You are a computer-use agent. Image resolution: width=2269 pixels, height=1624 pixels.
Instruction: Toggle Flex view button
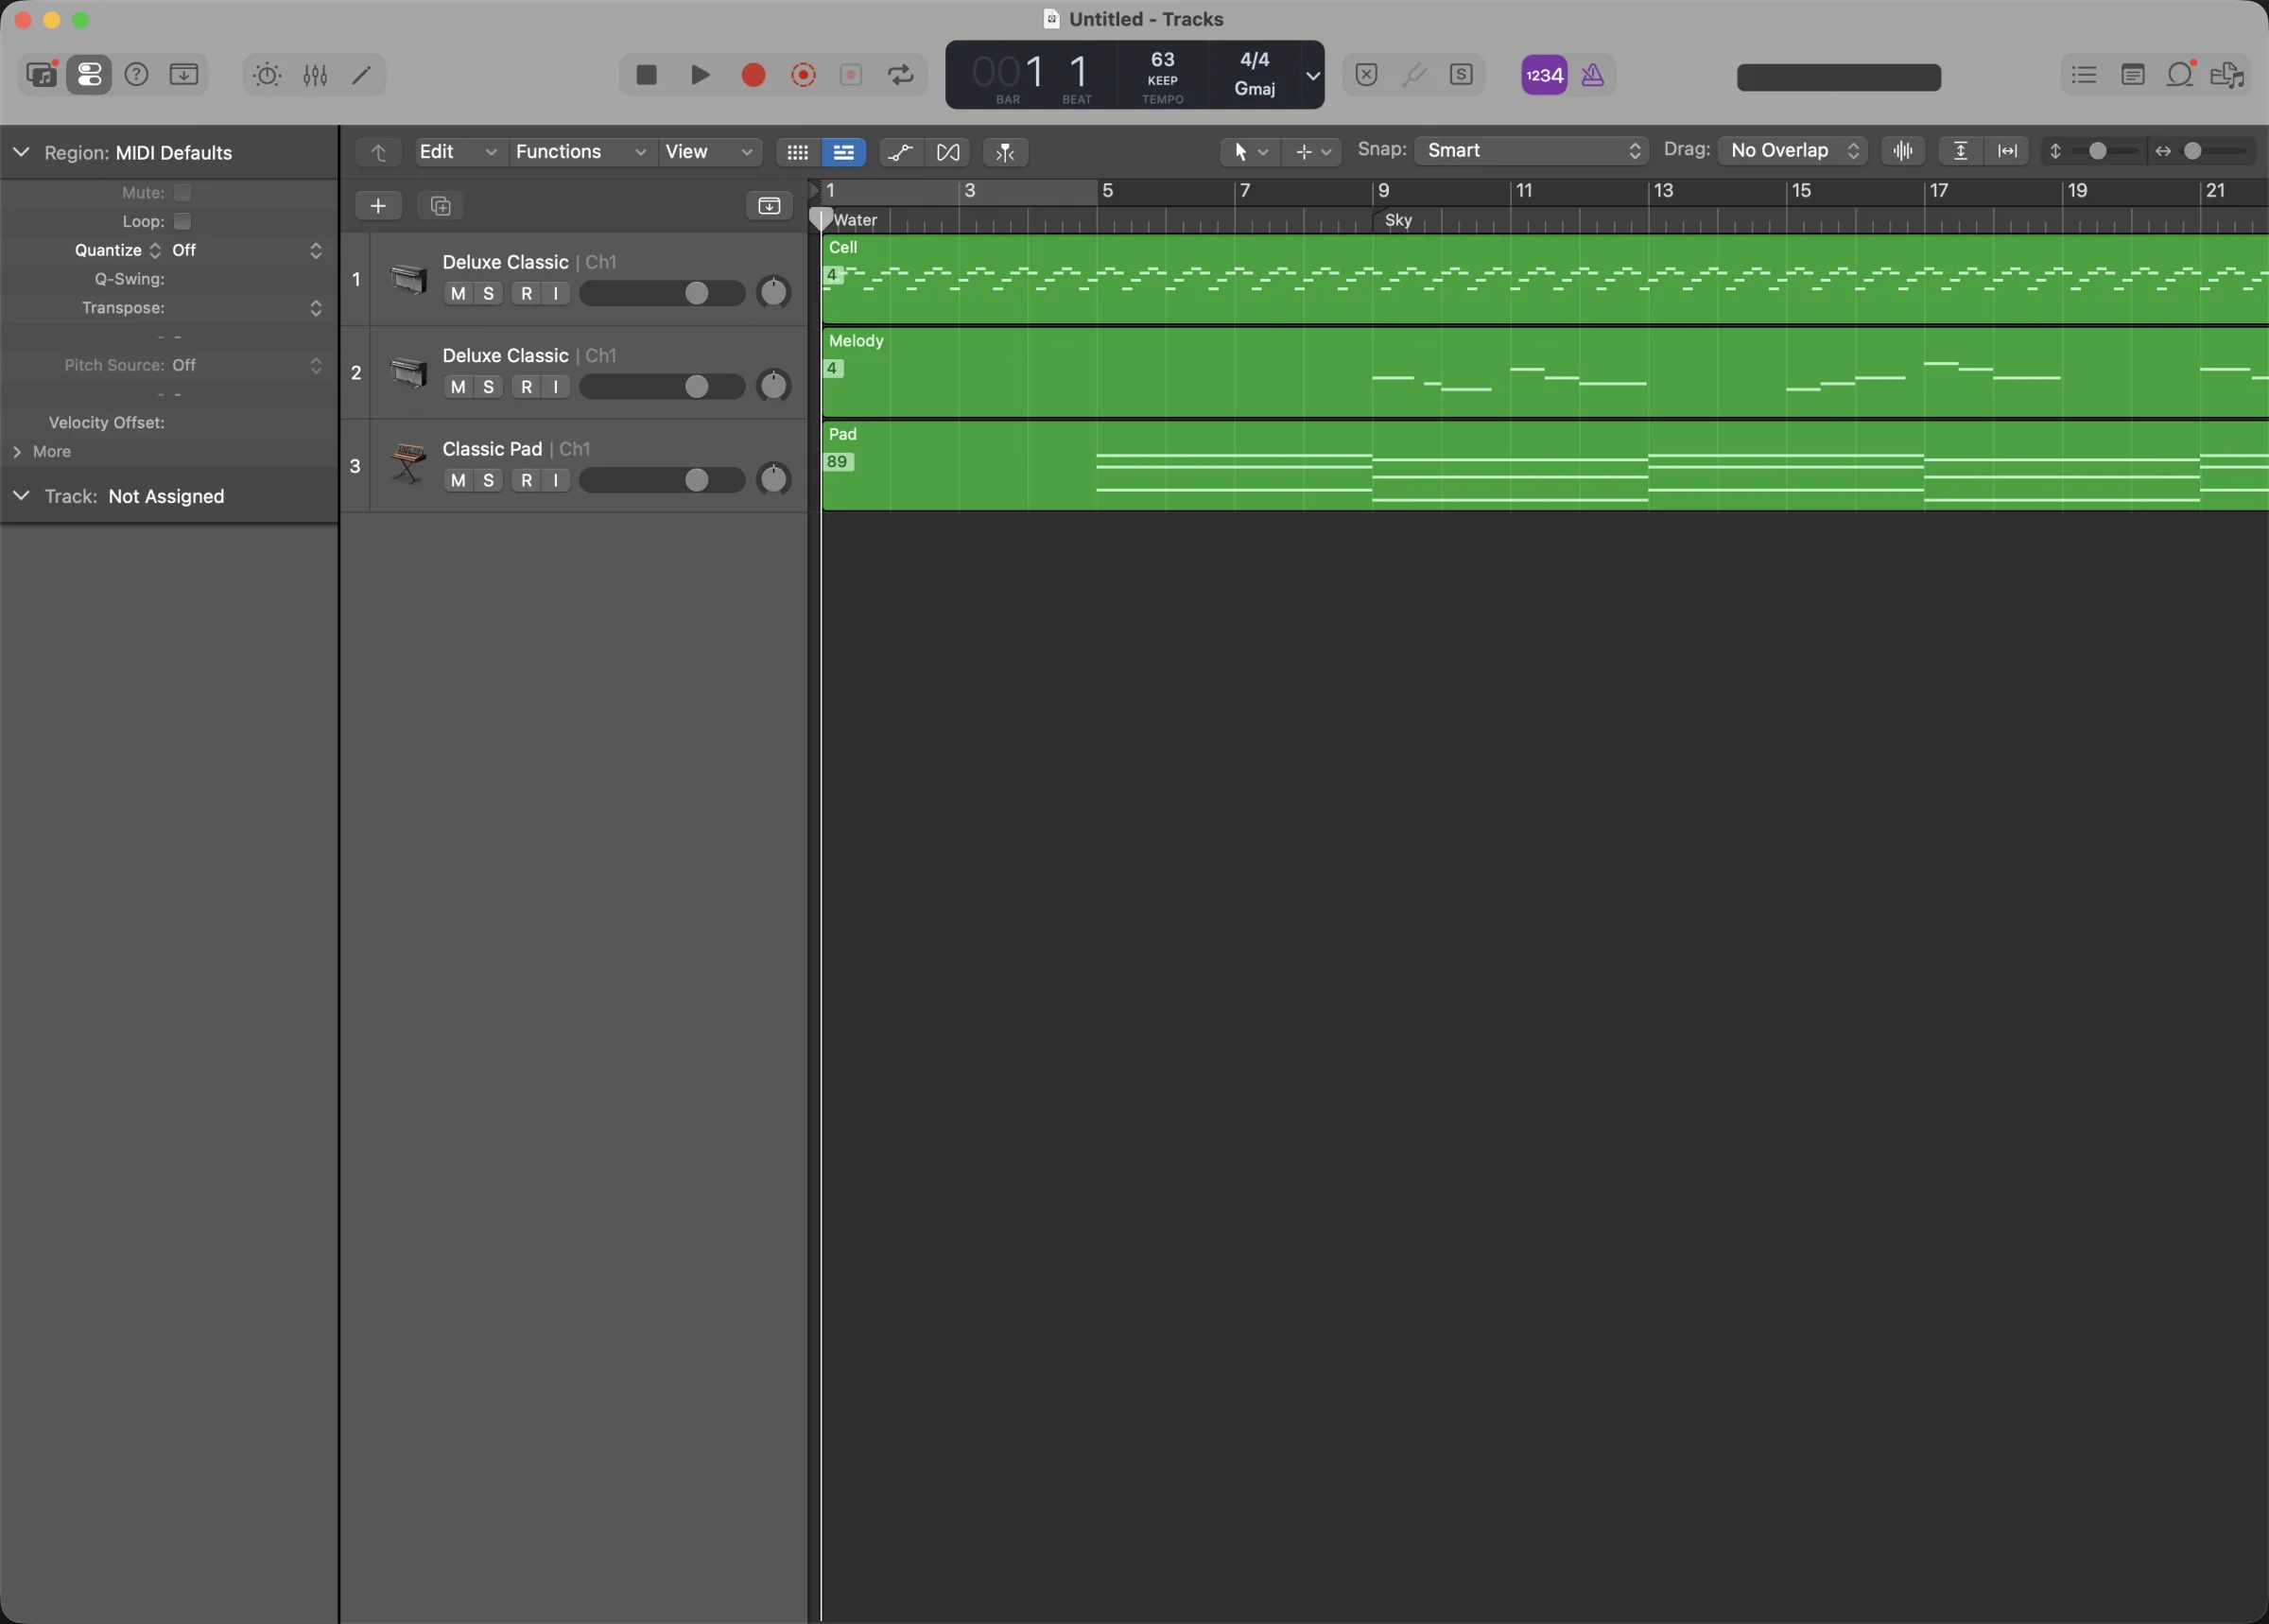[948, 152]
